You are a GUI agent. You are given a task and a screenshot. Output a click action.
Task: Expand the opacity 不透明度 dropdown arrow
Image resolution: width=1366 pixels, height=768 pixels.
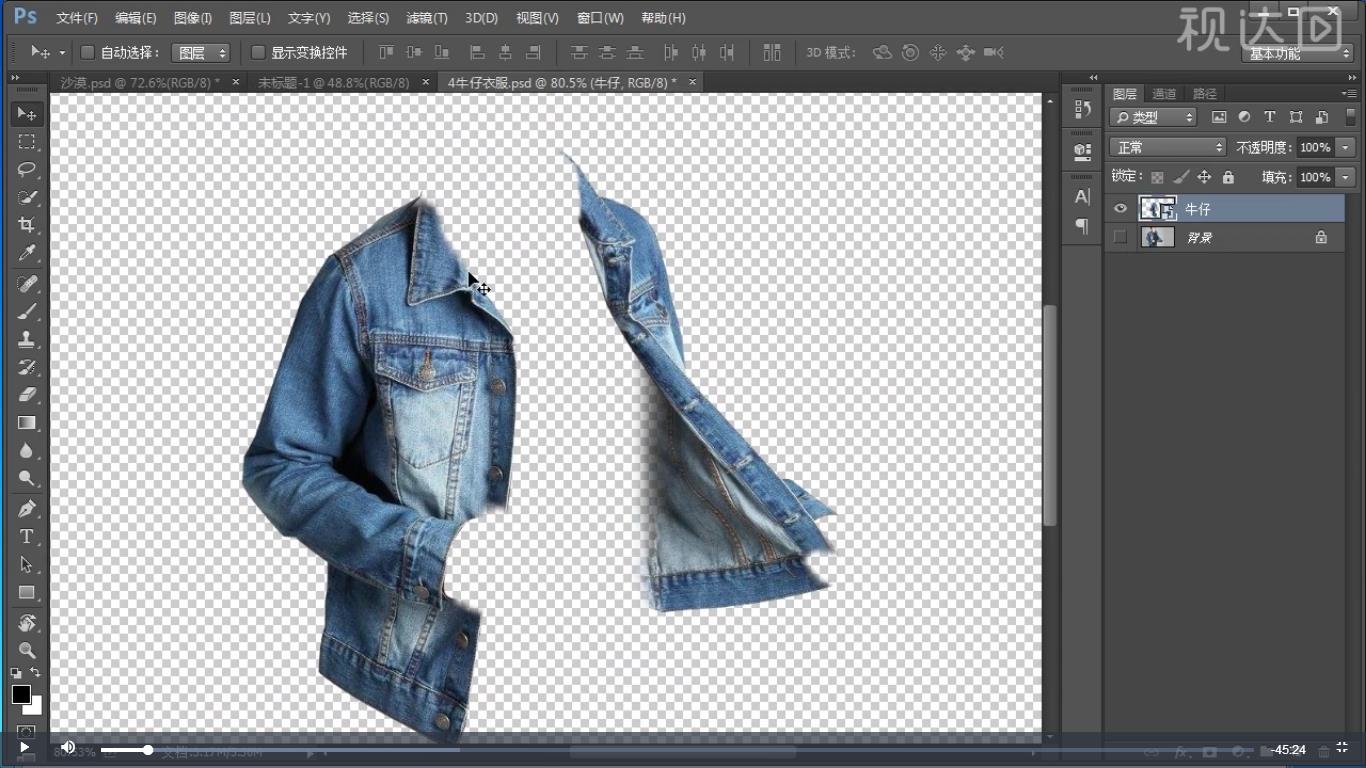click(x=1345, y=147)
